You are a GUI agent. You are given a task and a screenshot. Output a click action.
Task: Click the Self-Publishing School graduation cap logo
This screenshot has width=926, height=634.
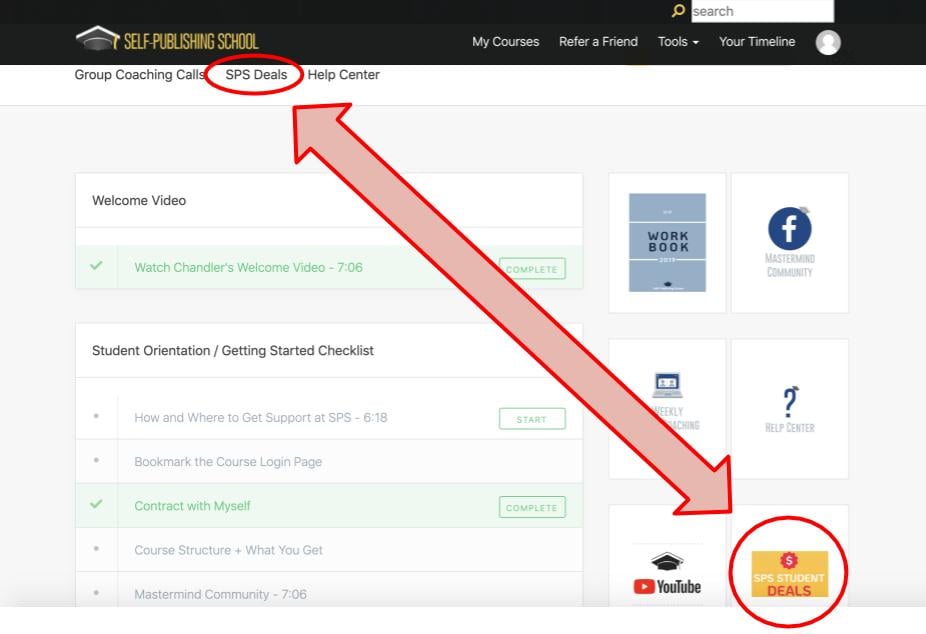coord(97,38)
